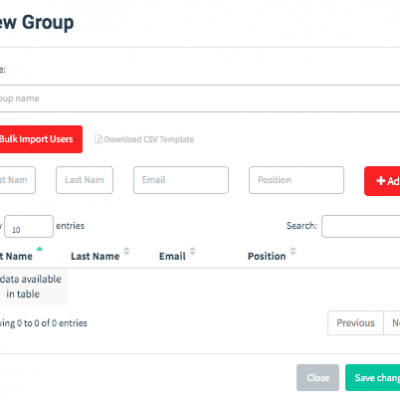Viewport: 400px width, 400px height.
Task: Focus the group name input field
Action: (200, 99)
